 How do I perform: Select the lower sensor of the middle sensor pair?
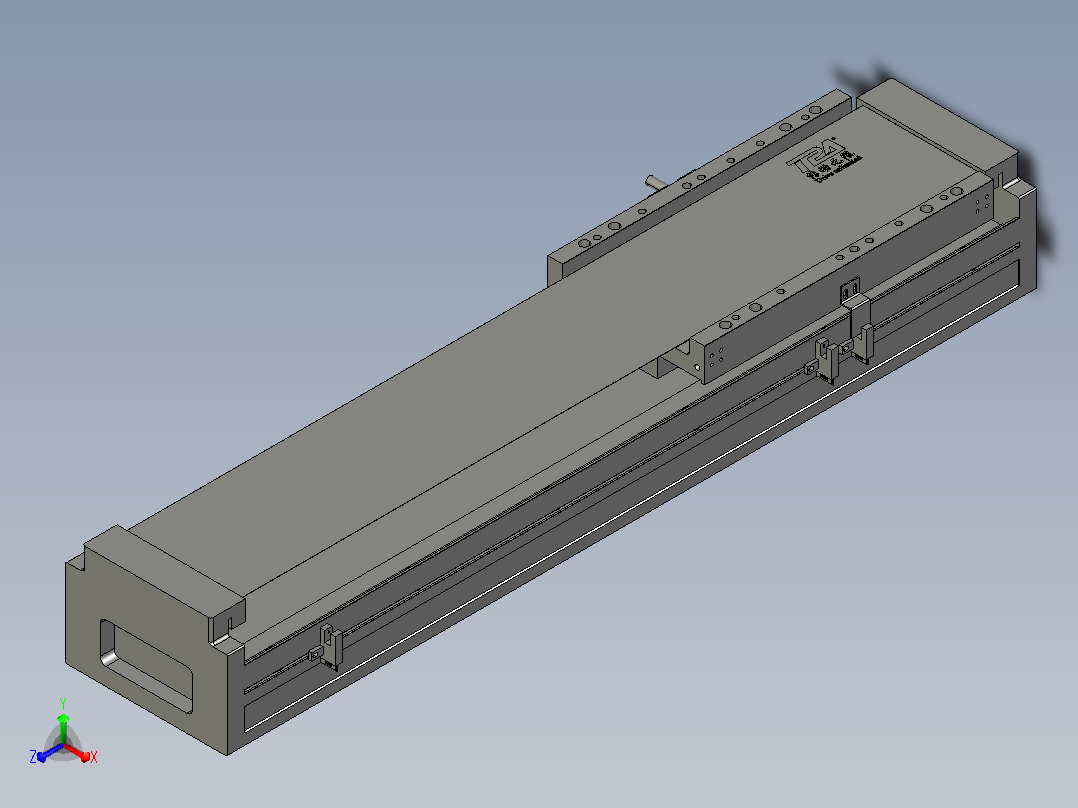click(x=824, y=360)
